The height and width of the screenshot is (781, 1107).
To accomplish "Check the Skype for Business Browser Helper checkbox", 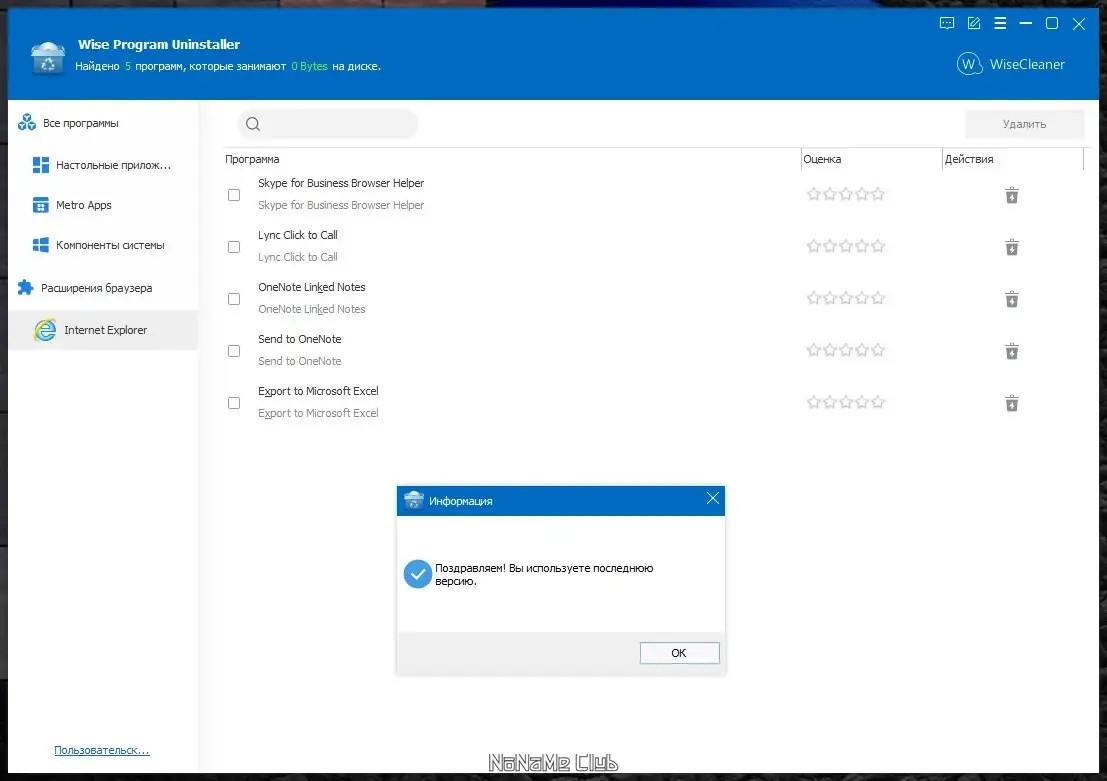I will (234, 195).
